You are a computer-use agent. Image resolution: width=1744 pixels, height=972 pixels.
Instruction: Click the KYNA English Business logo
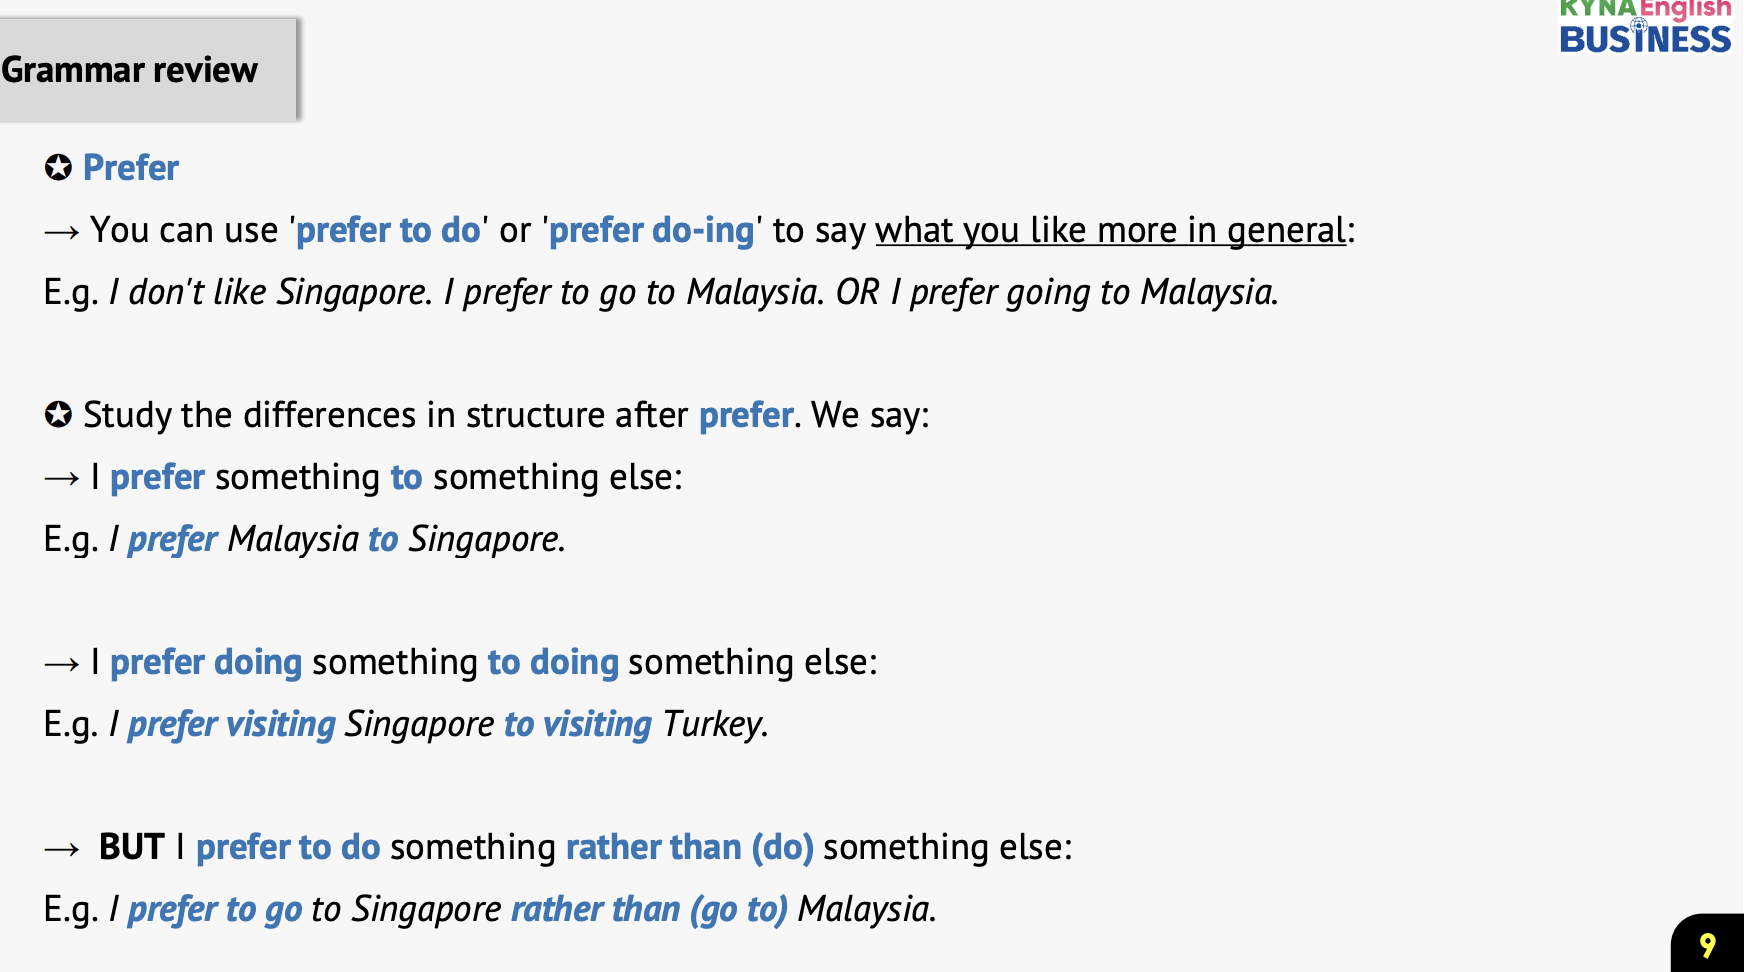coord(1645,27)
